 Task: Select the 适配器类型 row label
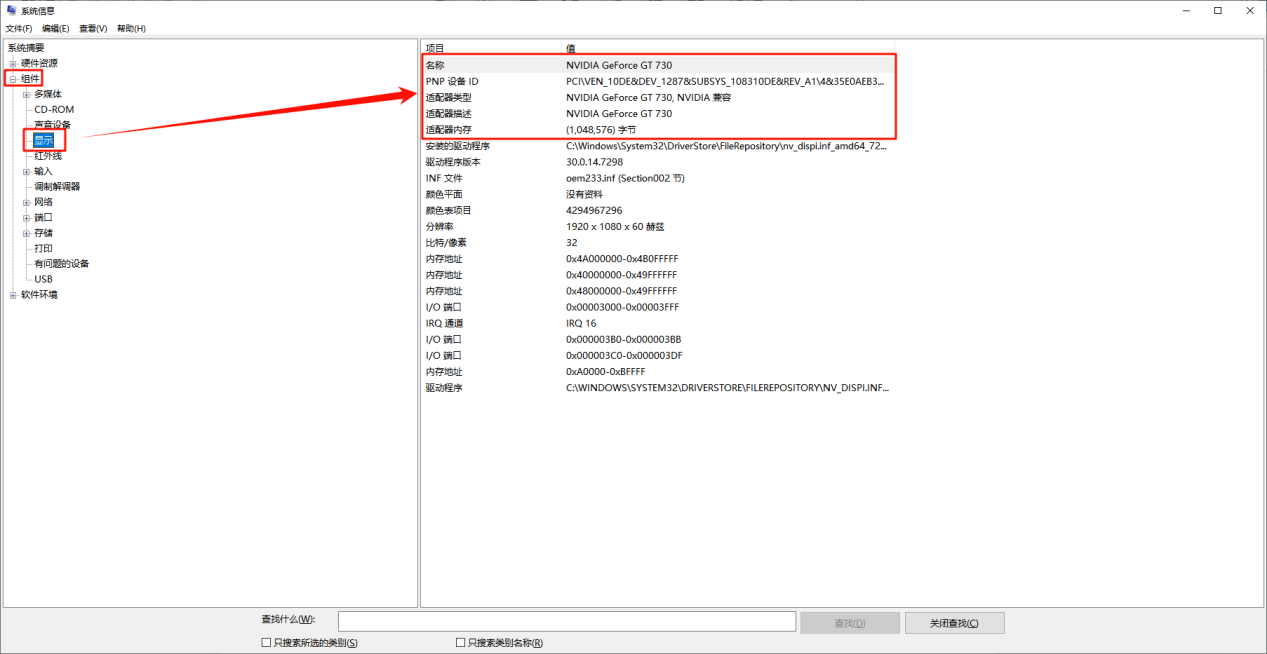click(x=448, y=98)
